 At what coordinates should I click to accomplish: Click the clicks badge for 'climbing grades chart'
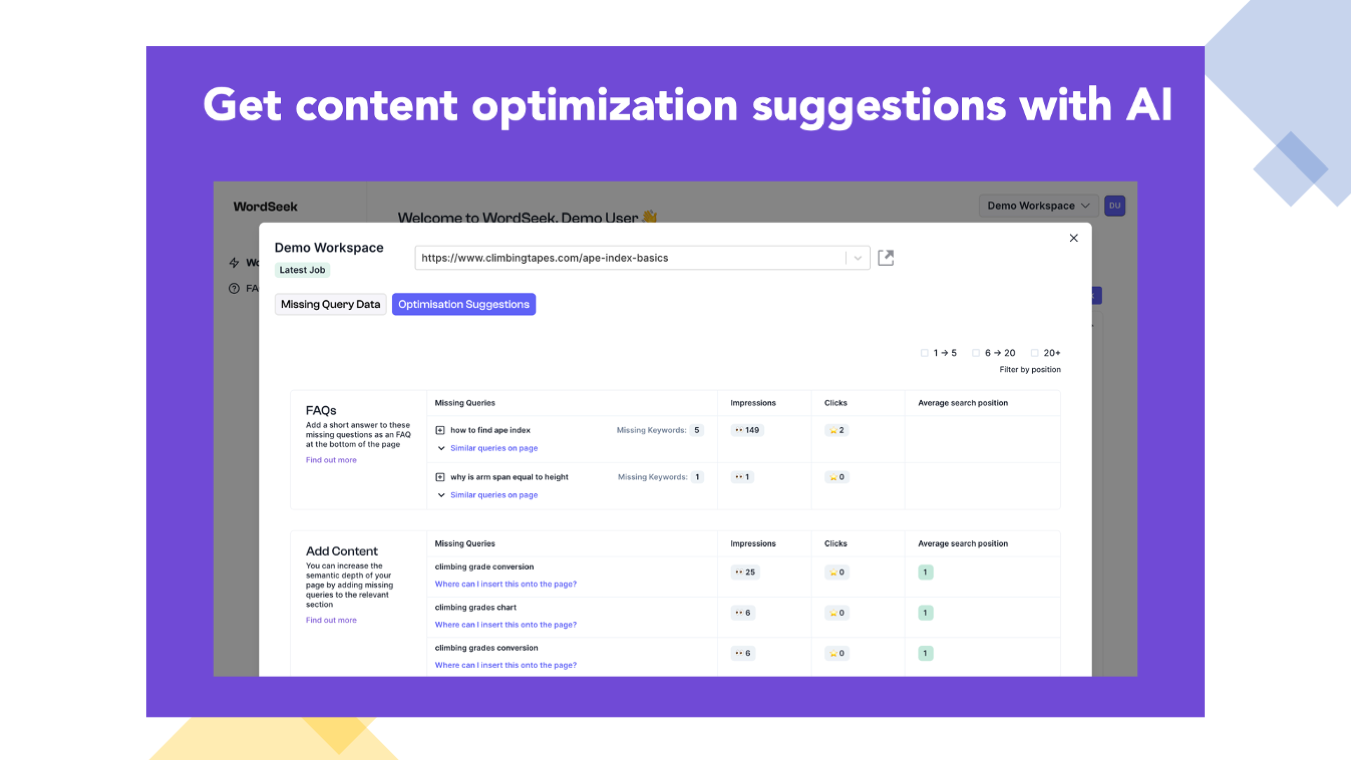[836, 613]
